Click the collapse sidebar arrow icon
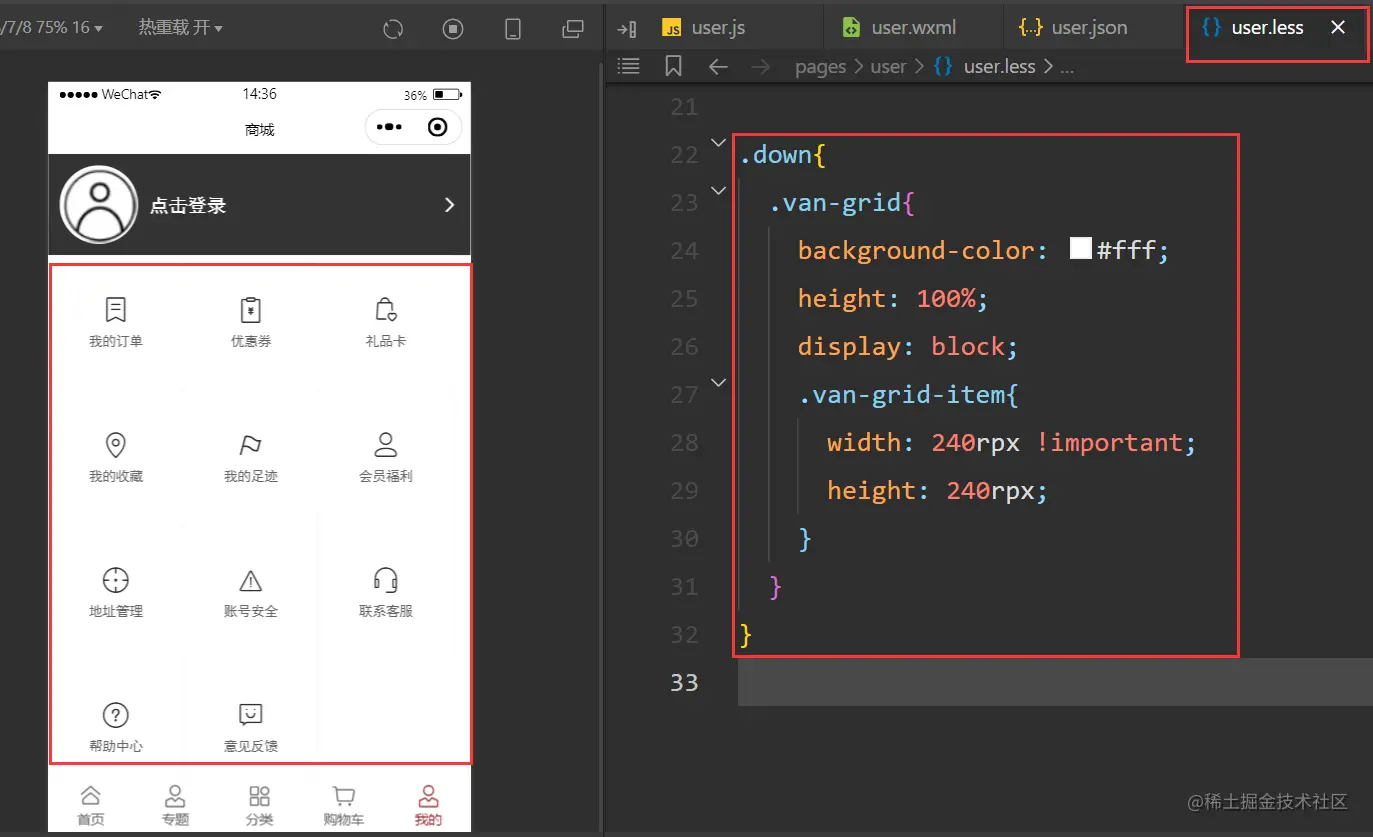Screen dimensions: 1373x837 pos(627,28)
